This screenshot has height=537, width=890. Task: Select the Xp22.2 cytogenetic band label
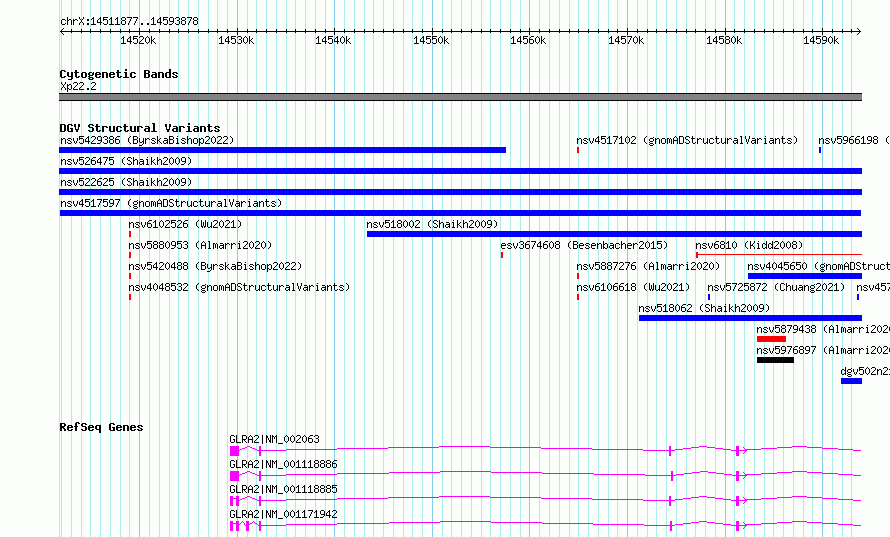(78, 86)
